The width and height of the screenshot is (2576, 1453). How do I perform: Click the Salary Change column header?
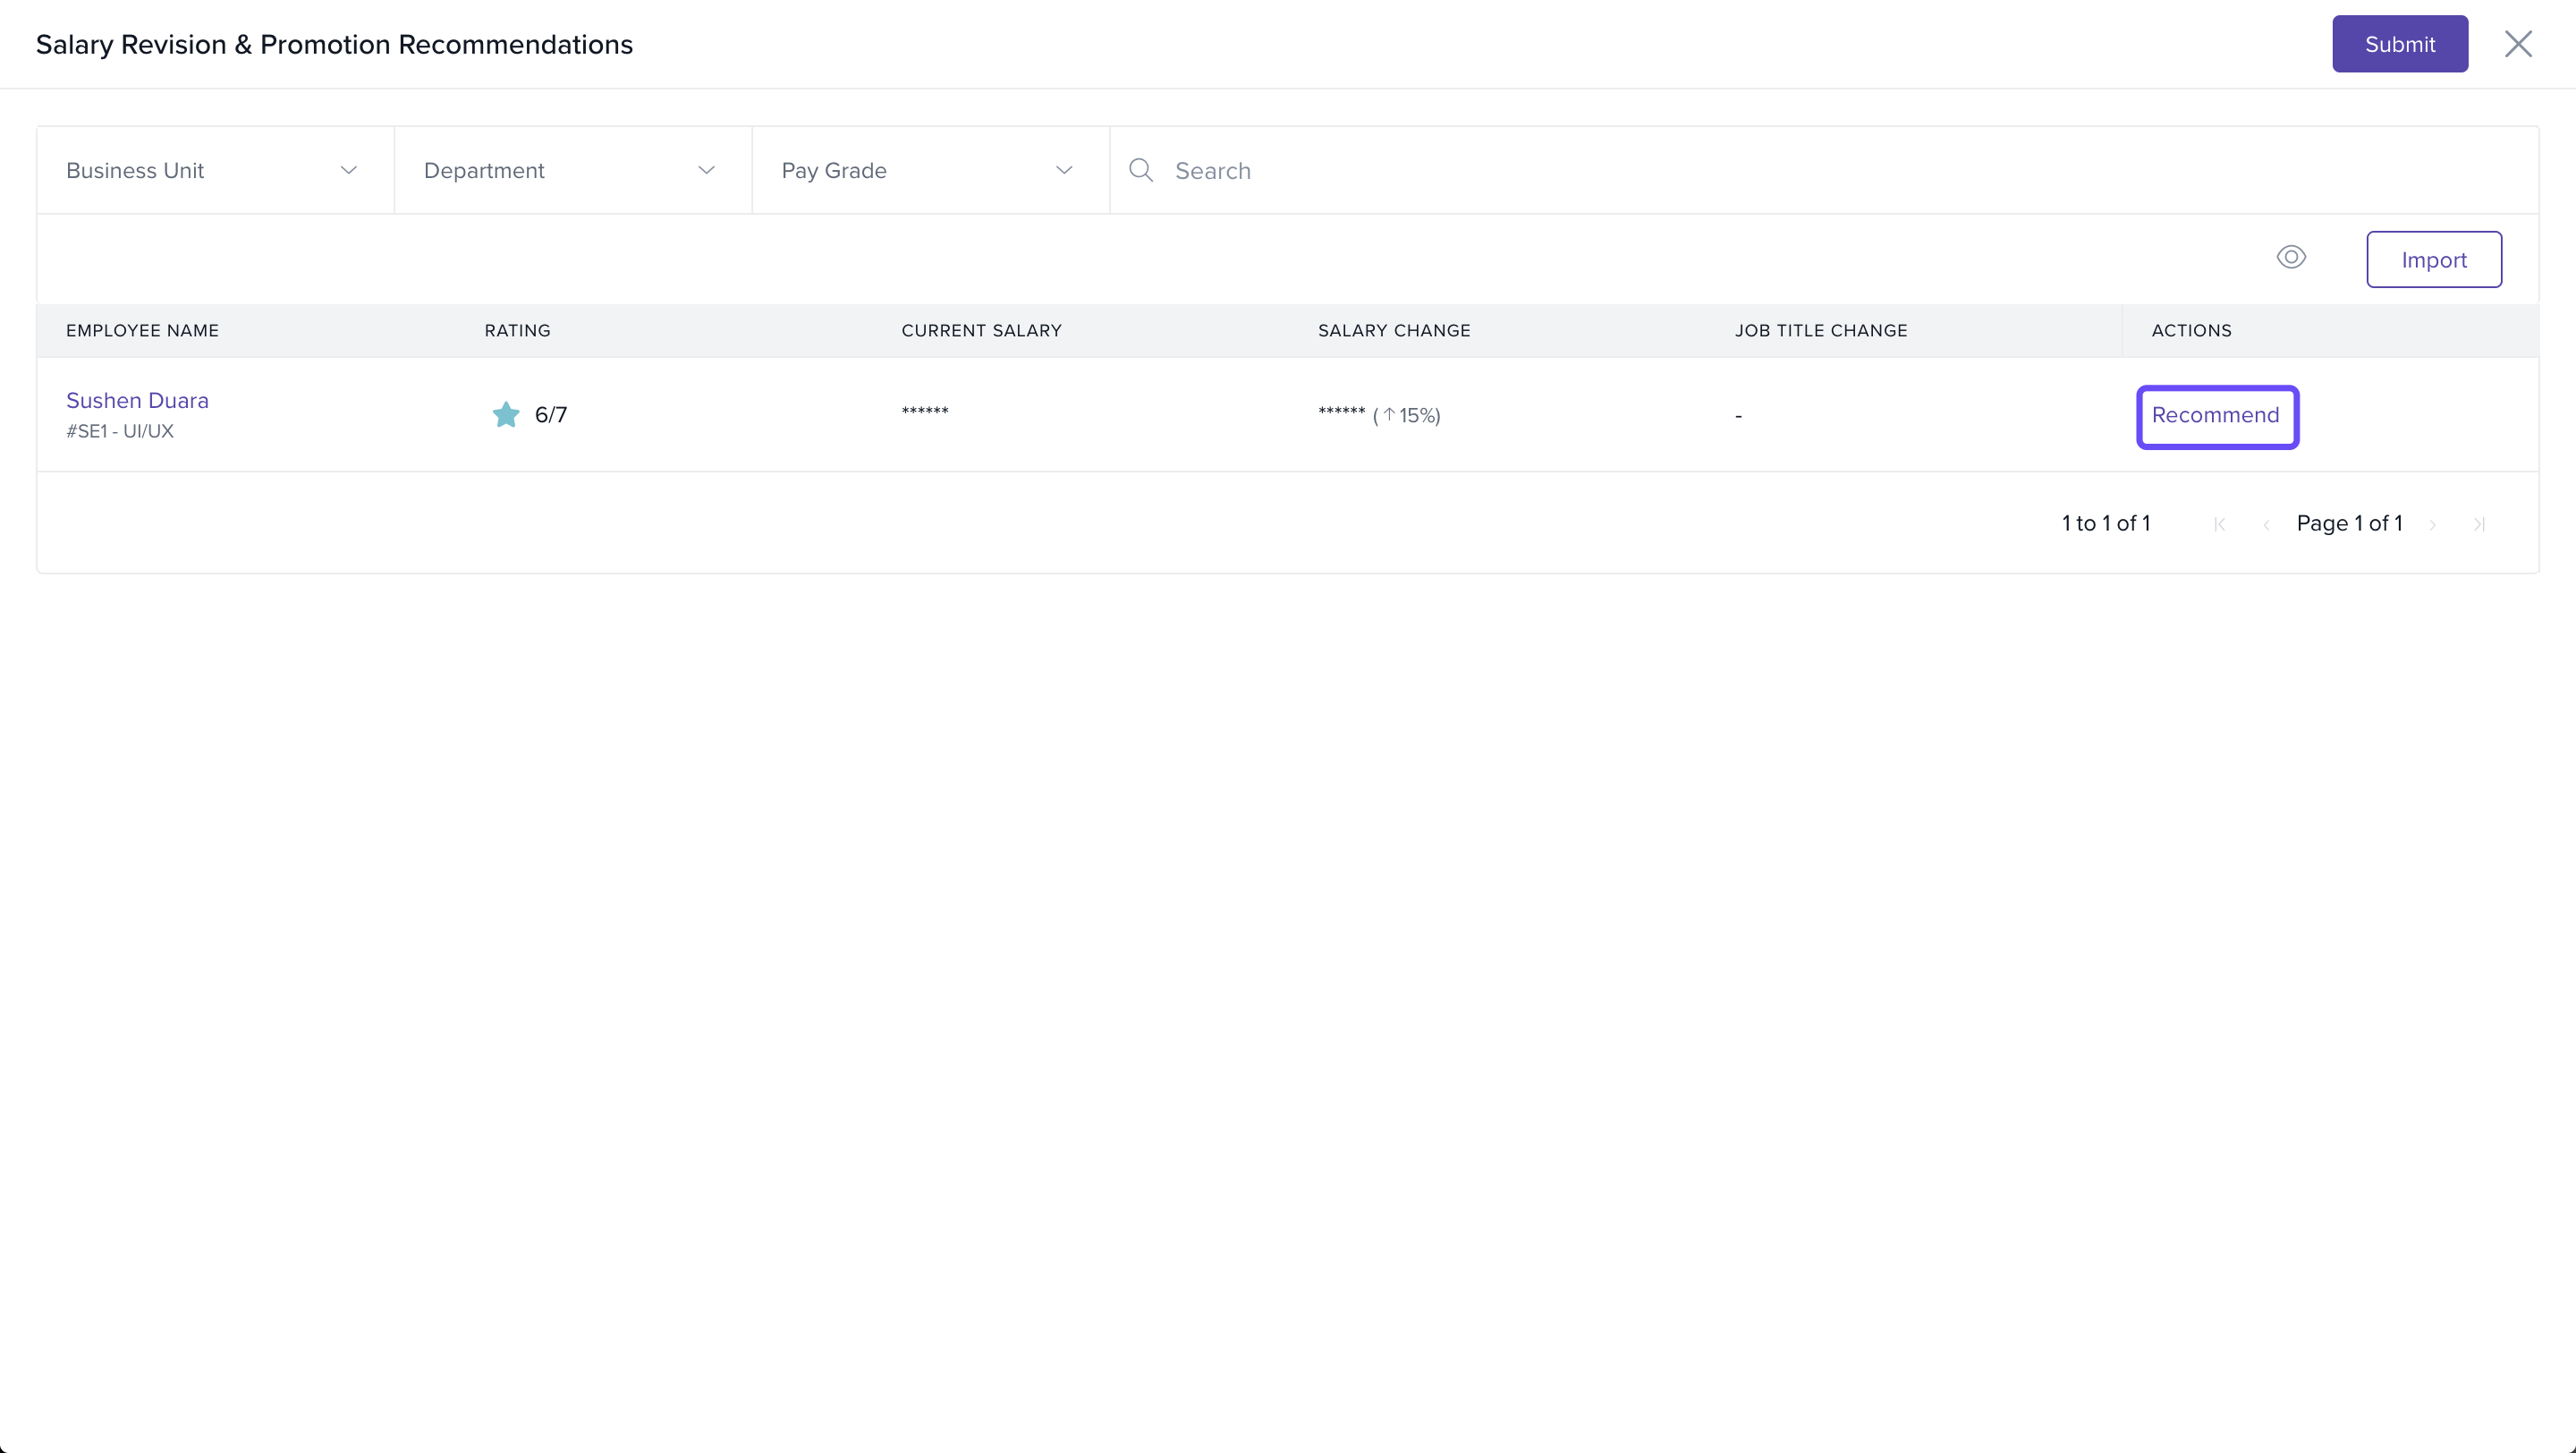pyautogui.click(x=1393, y=331)
